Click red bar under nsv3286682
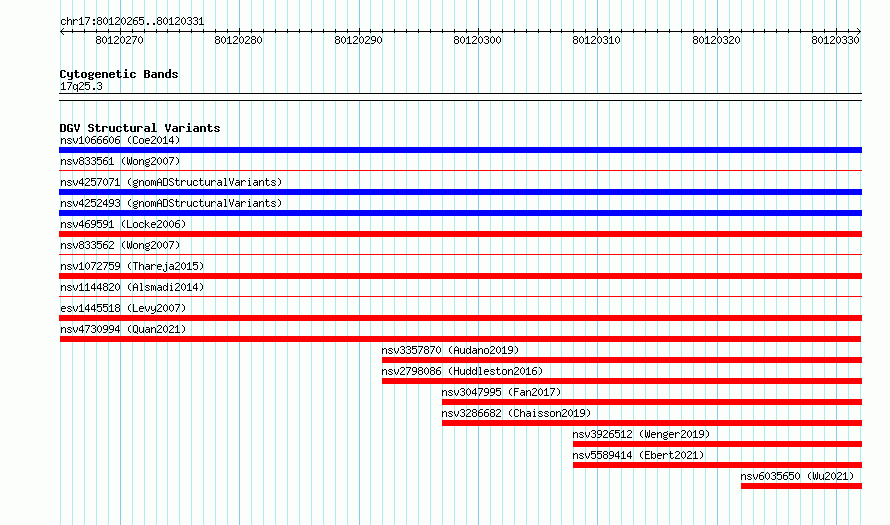Viewport: 890px width, 525px height. click(652, 423)
